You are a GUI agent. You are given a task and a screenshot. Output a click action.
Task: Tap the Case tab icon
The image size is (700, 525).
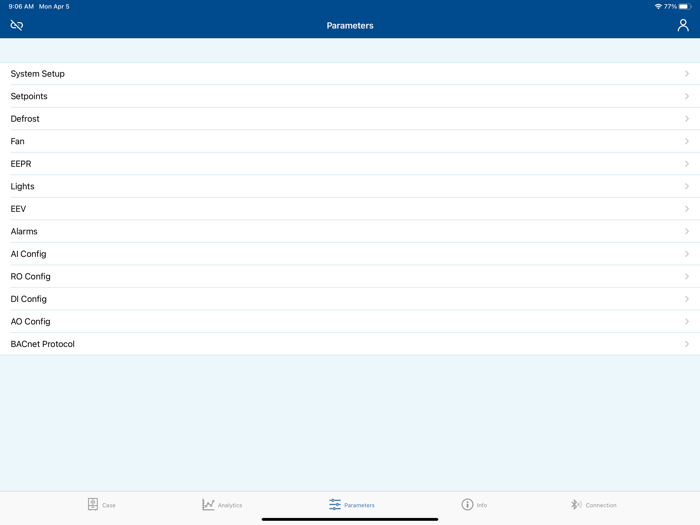(92, 504)
